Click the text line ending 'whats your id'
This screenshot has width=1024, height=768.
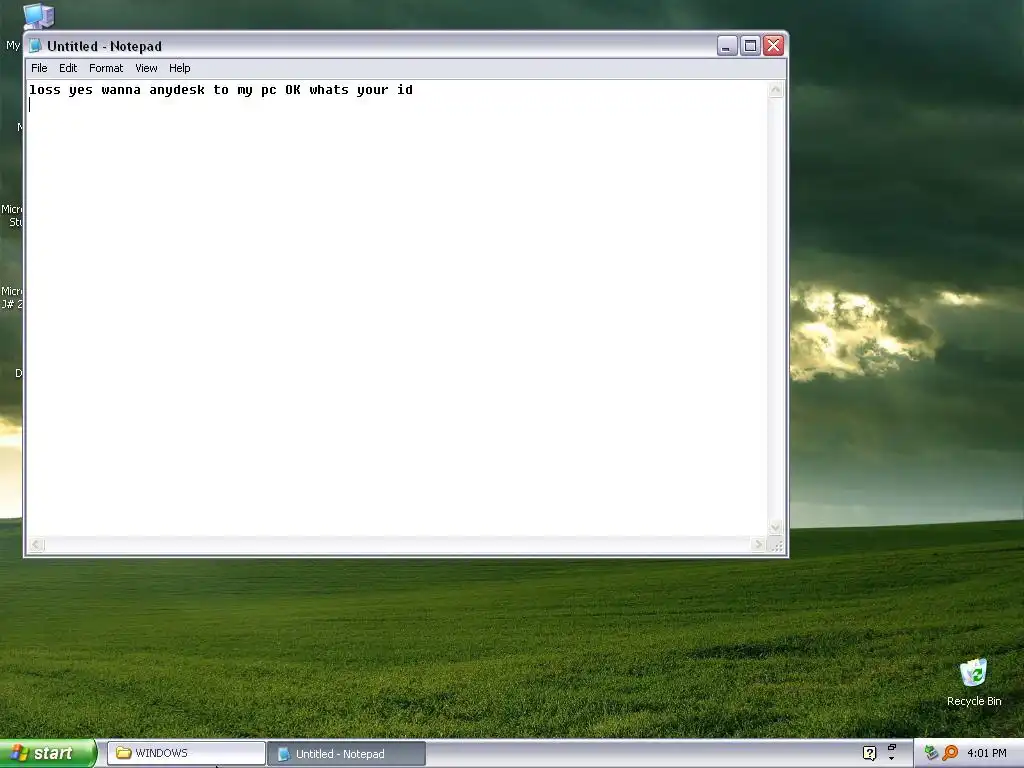(221, 89)
